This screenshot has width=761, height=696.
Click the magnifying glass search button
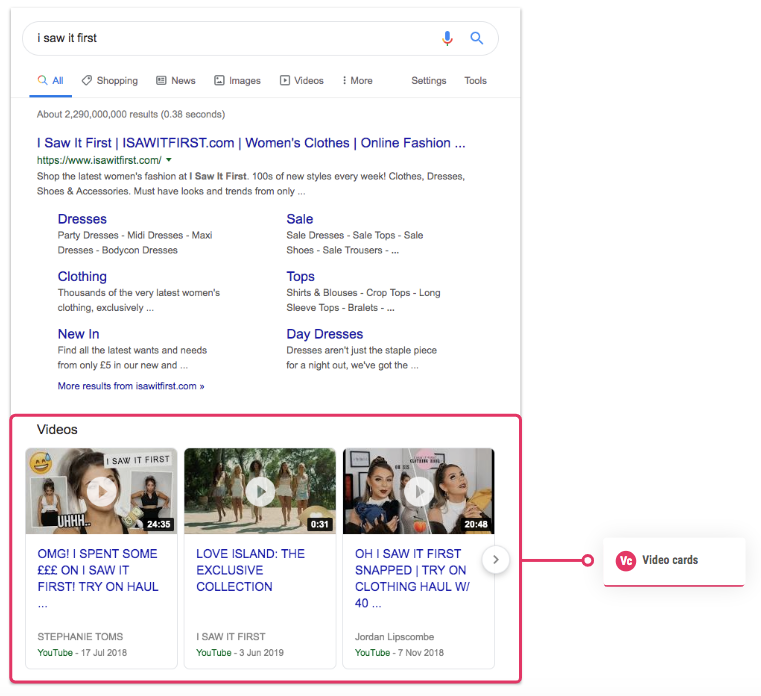coord(477,38)
